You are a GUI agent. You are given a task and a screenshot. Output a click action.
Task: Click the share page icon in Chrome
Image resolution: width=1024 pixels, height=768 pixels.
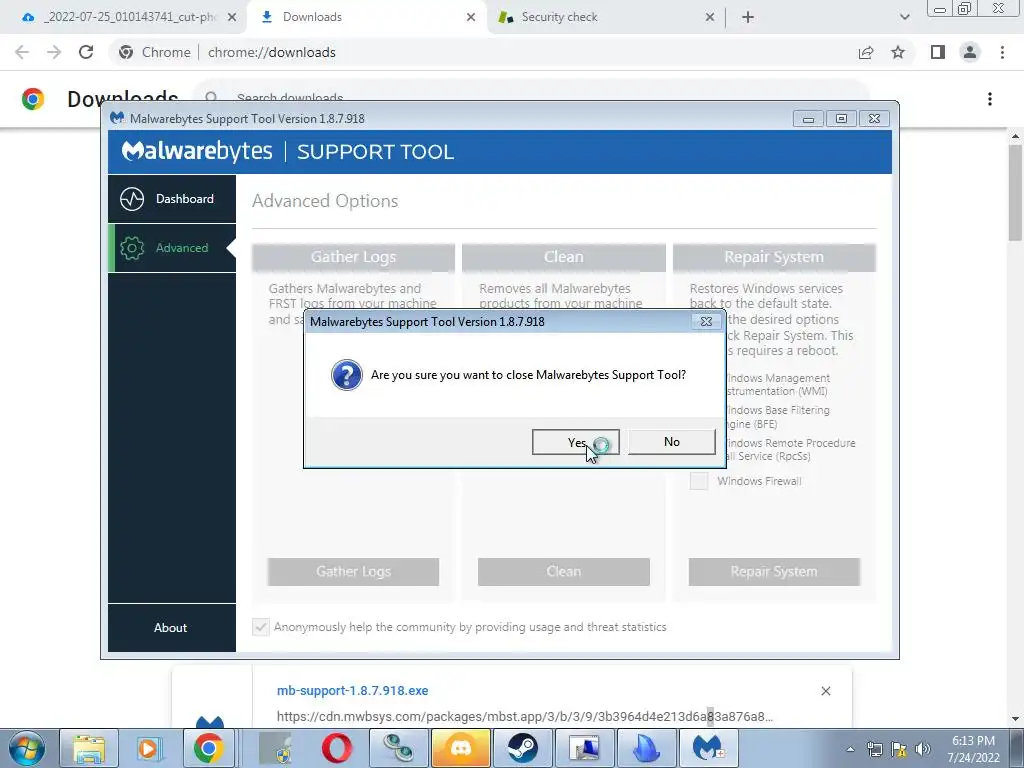pos(866,52)
